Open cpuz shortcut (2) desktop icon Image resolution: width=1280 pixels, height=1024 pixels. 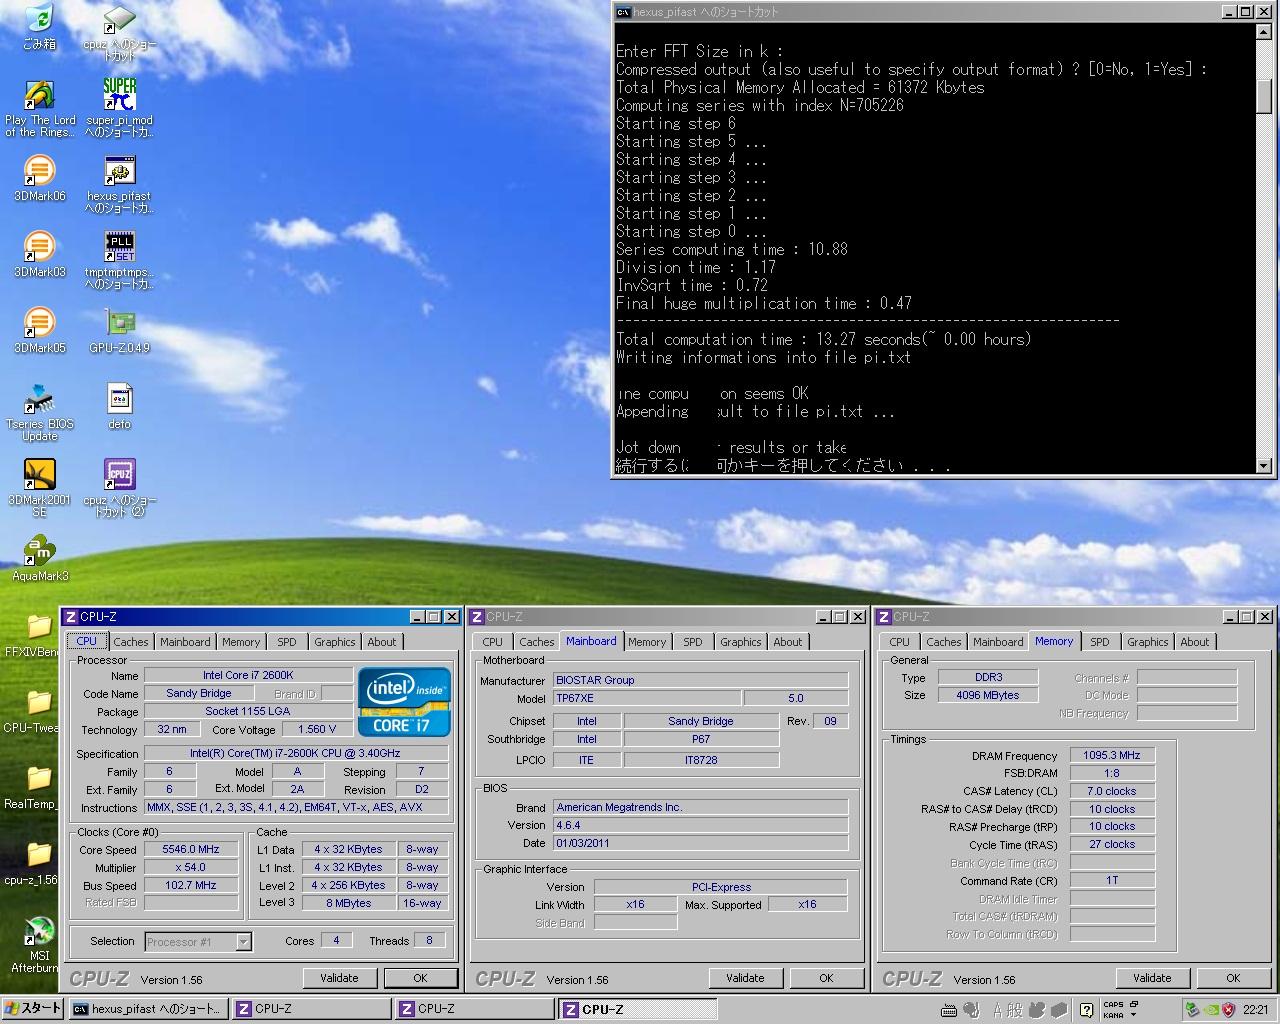pos(119,488)
